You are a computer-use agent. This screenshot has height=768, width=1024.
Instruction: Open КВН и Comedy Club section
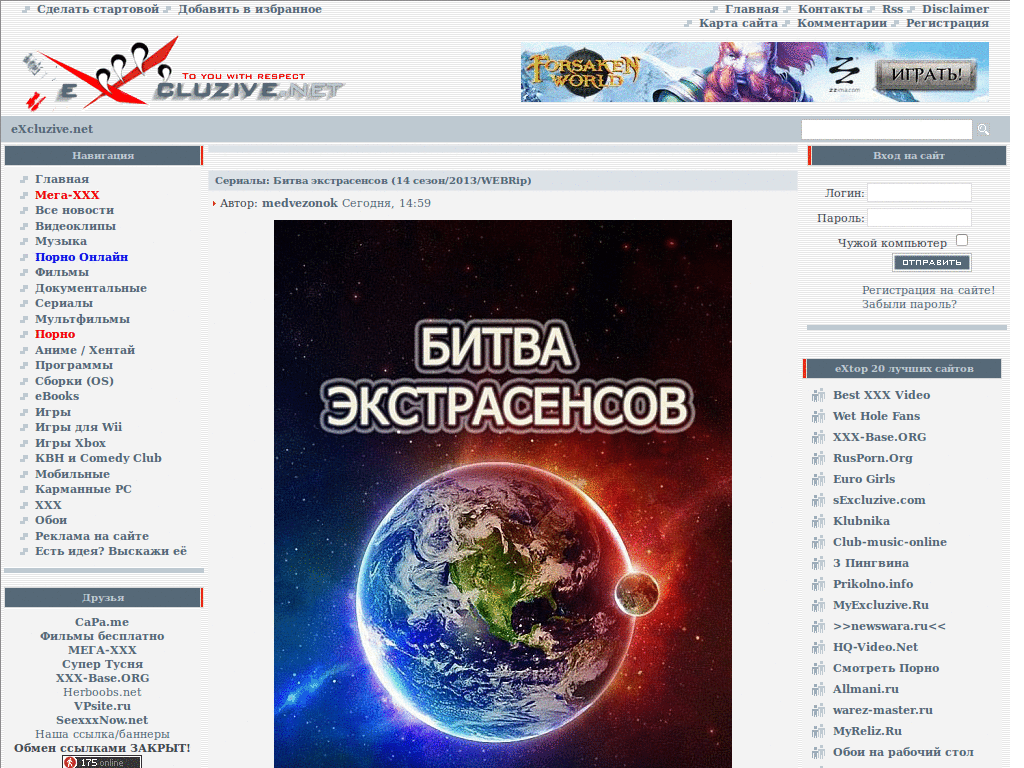(99, 458)
